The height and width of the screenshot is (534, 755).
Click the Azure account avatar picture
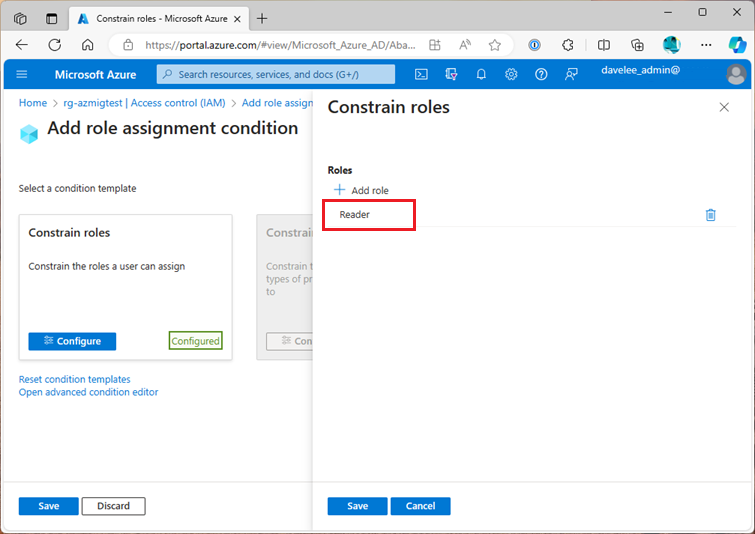click(x=736, y=75)
